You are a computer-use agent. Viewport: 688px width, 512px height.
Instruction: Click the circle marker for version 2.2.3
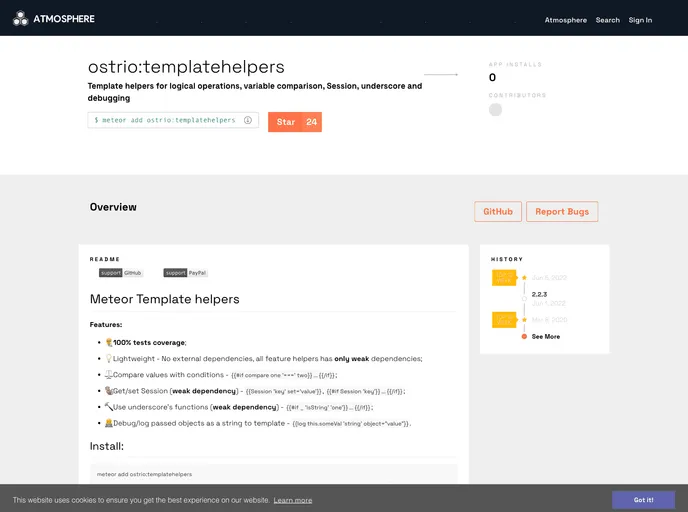[524, 299]
